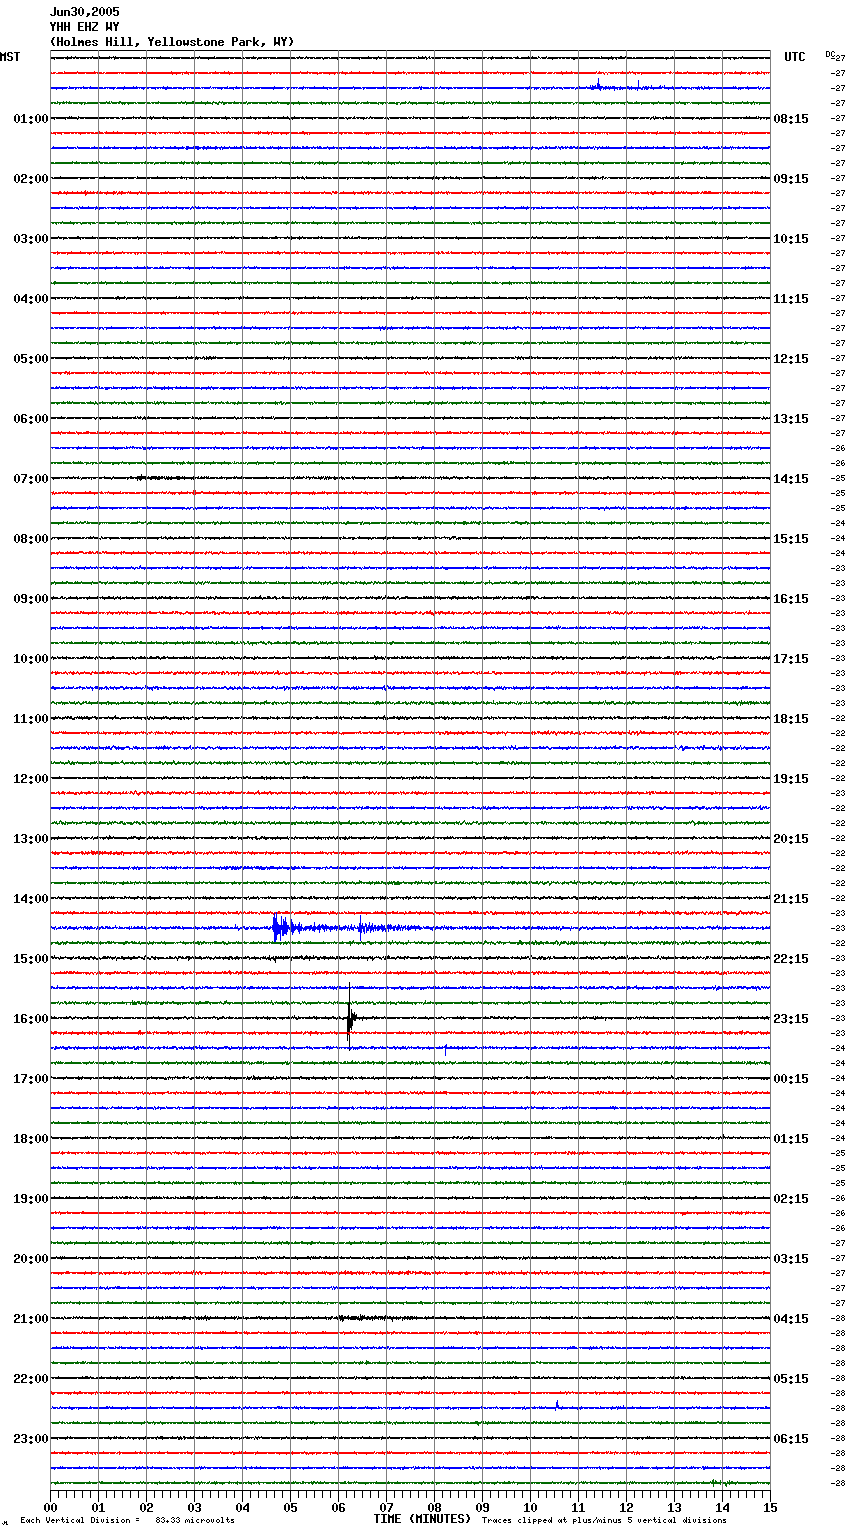850x1534 pixels.
Task: Click the 03 minute tick label
Action: click(x=195, y=1508)
